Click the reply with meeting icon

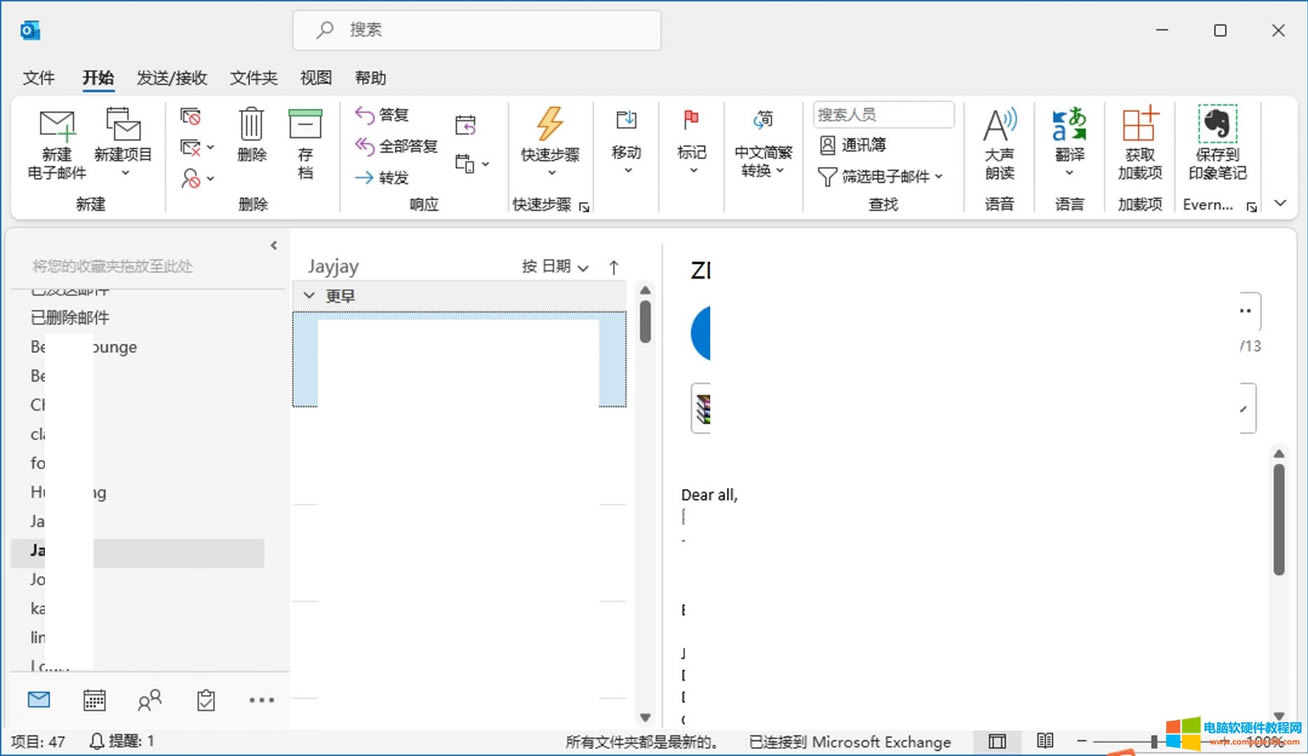[465, 125]
